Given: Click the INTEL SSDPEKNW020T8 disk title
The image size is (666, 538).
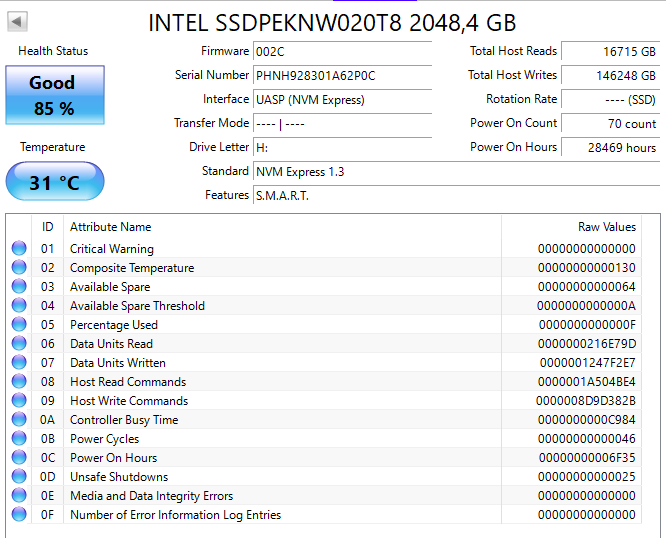Looking at the screenshot, I should [x=332, y=22].
